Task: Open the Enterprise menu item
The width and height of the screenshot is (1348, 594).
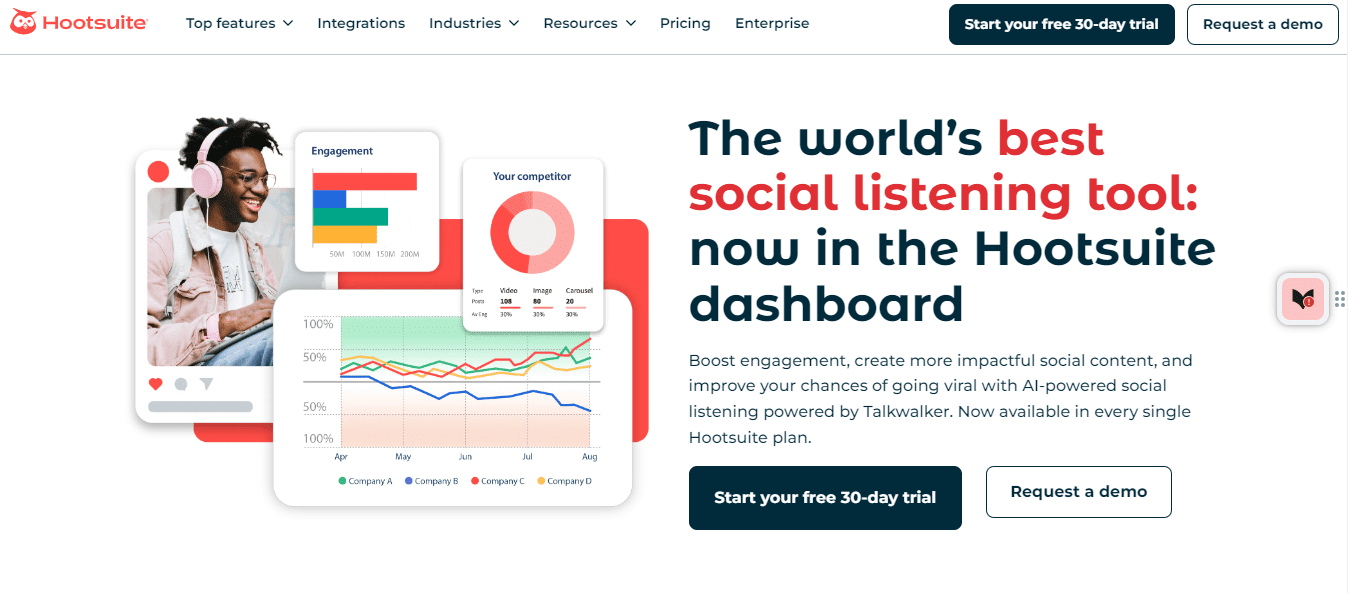Action: [x=772, y=23]
